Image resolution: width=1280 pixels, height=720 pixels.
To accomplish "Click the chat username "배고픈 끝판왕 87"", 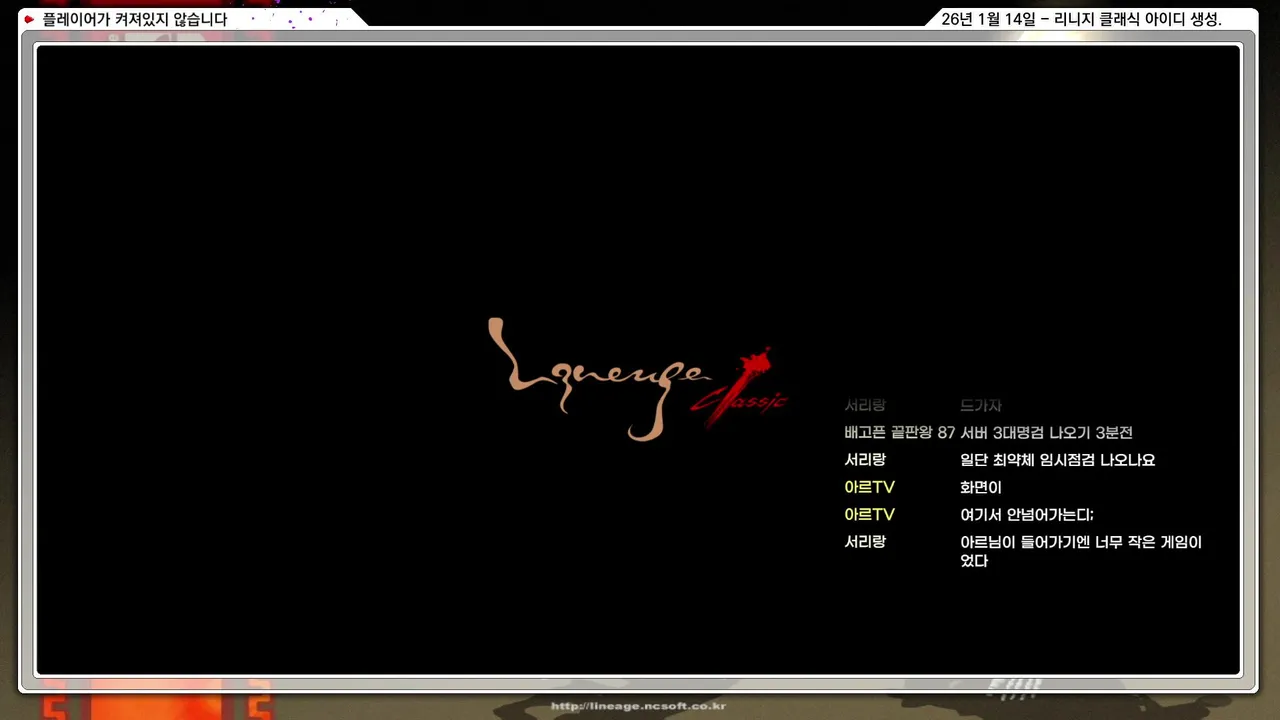I will point(899,433).
